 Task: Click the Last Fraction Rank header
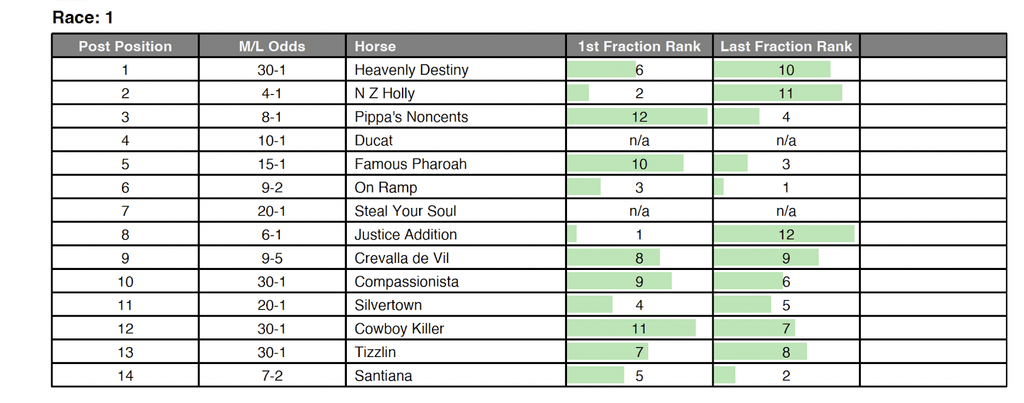(786, 46)
